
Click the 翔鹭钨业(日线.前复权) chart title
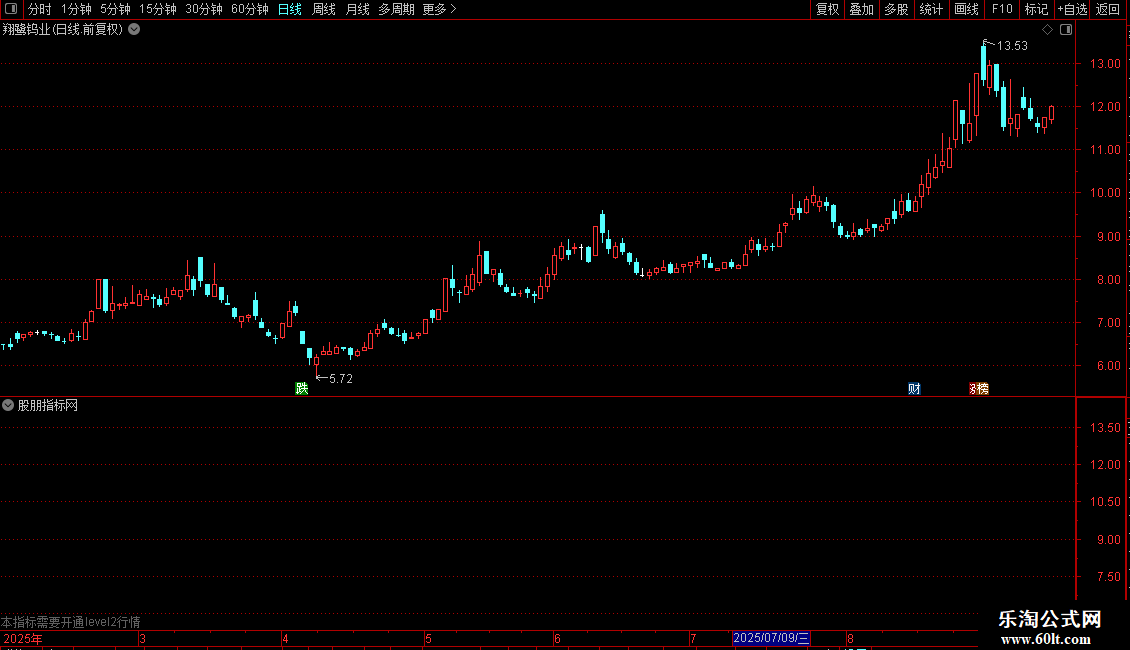click(x=63, y=30)
